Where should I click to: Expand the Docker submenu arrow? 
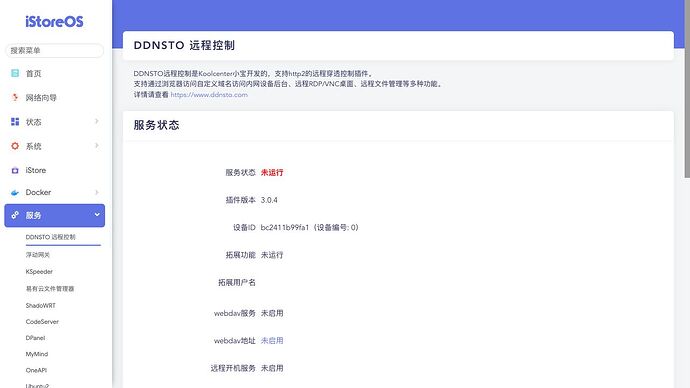pos(97,192)
